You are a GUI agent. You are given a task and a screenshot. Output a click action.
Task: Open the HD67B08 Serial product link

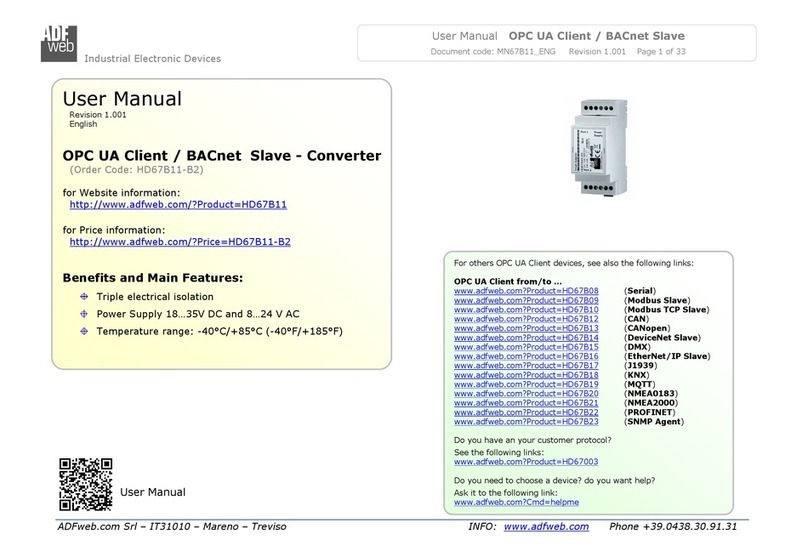coord(526,291)
